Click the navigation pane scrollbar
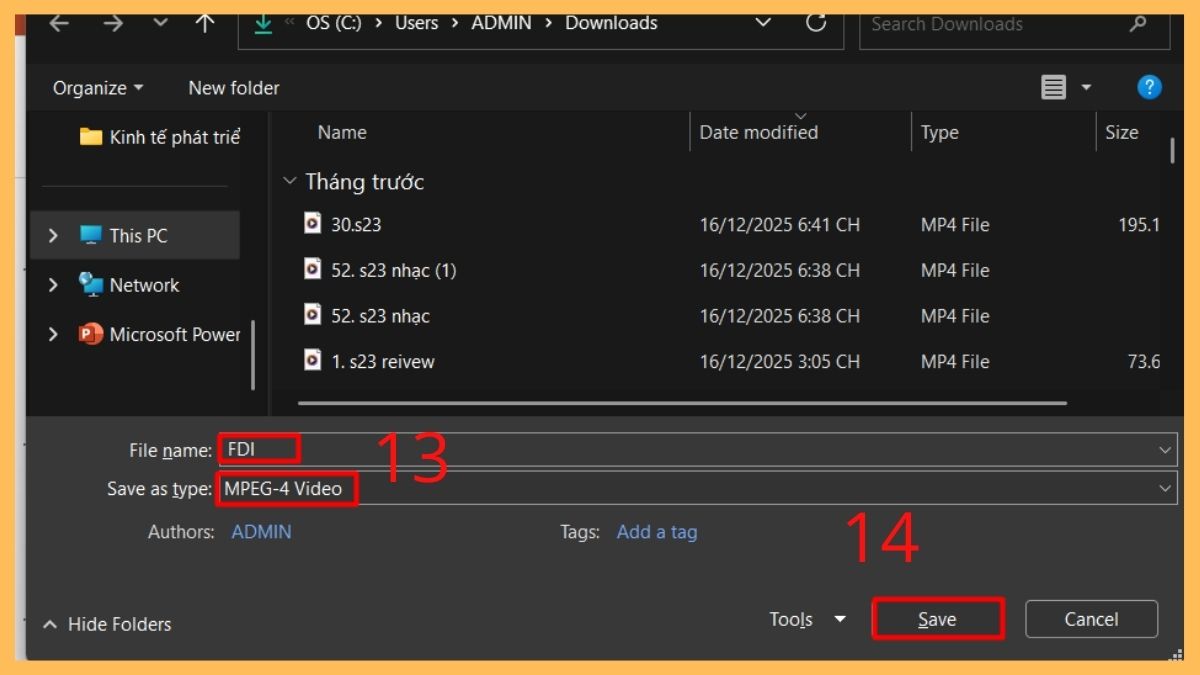Screen dimensions: 1200x675 [253, 355]
